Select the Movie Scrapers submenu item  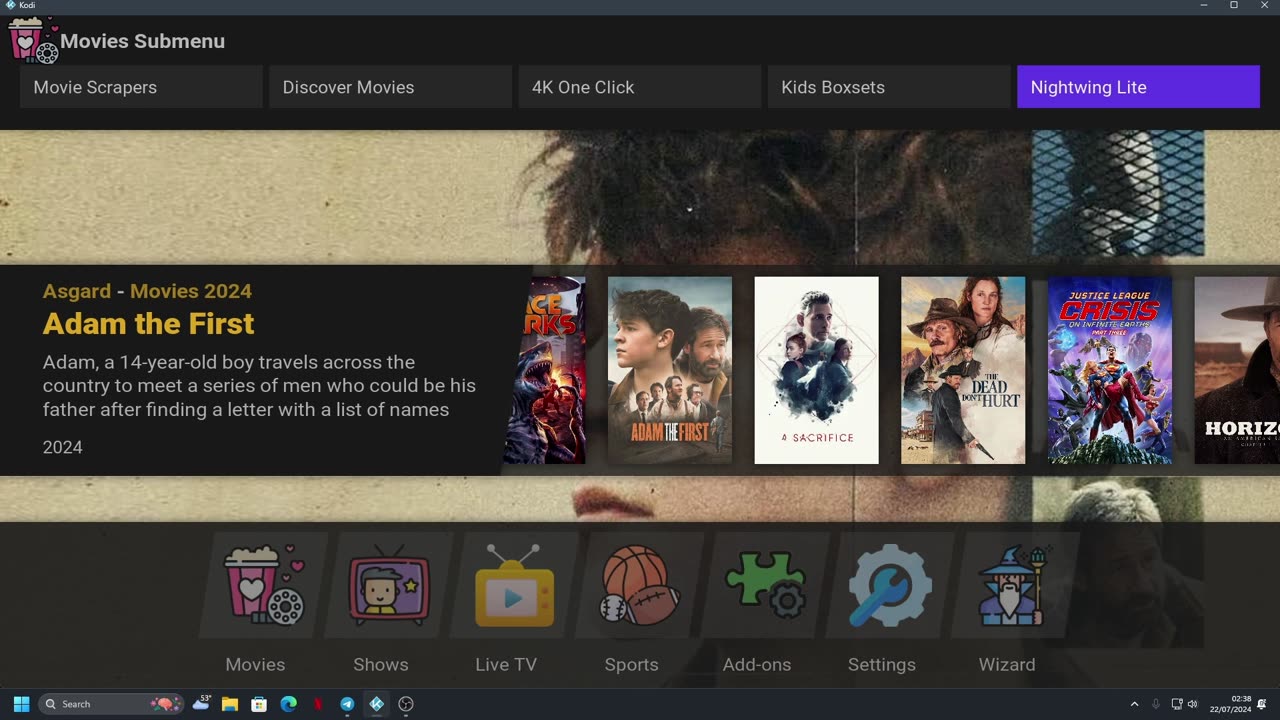[141, 87]
